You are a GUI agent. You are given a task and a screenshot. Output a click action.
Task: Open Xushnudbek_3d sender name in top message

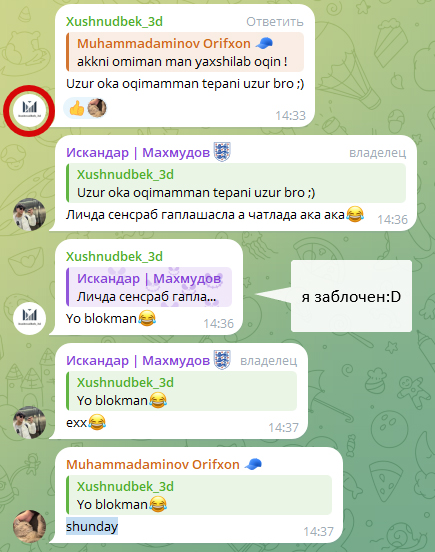coord(114,21)
